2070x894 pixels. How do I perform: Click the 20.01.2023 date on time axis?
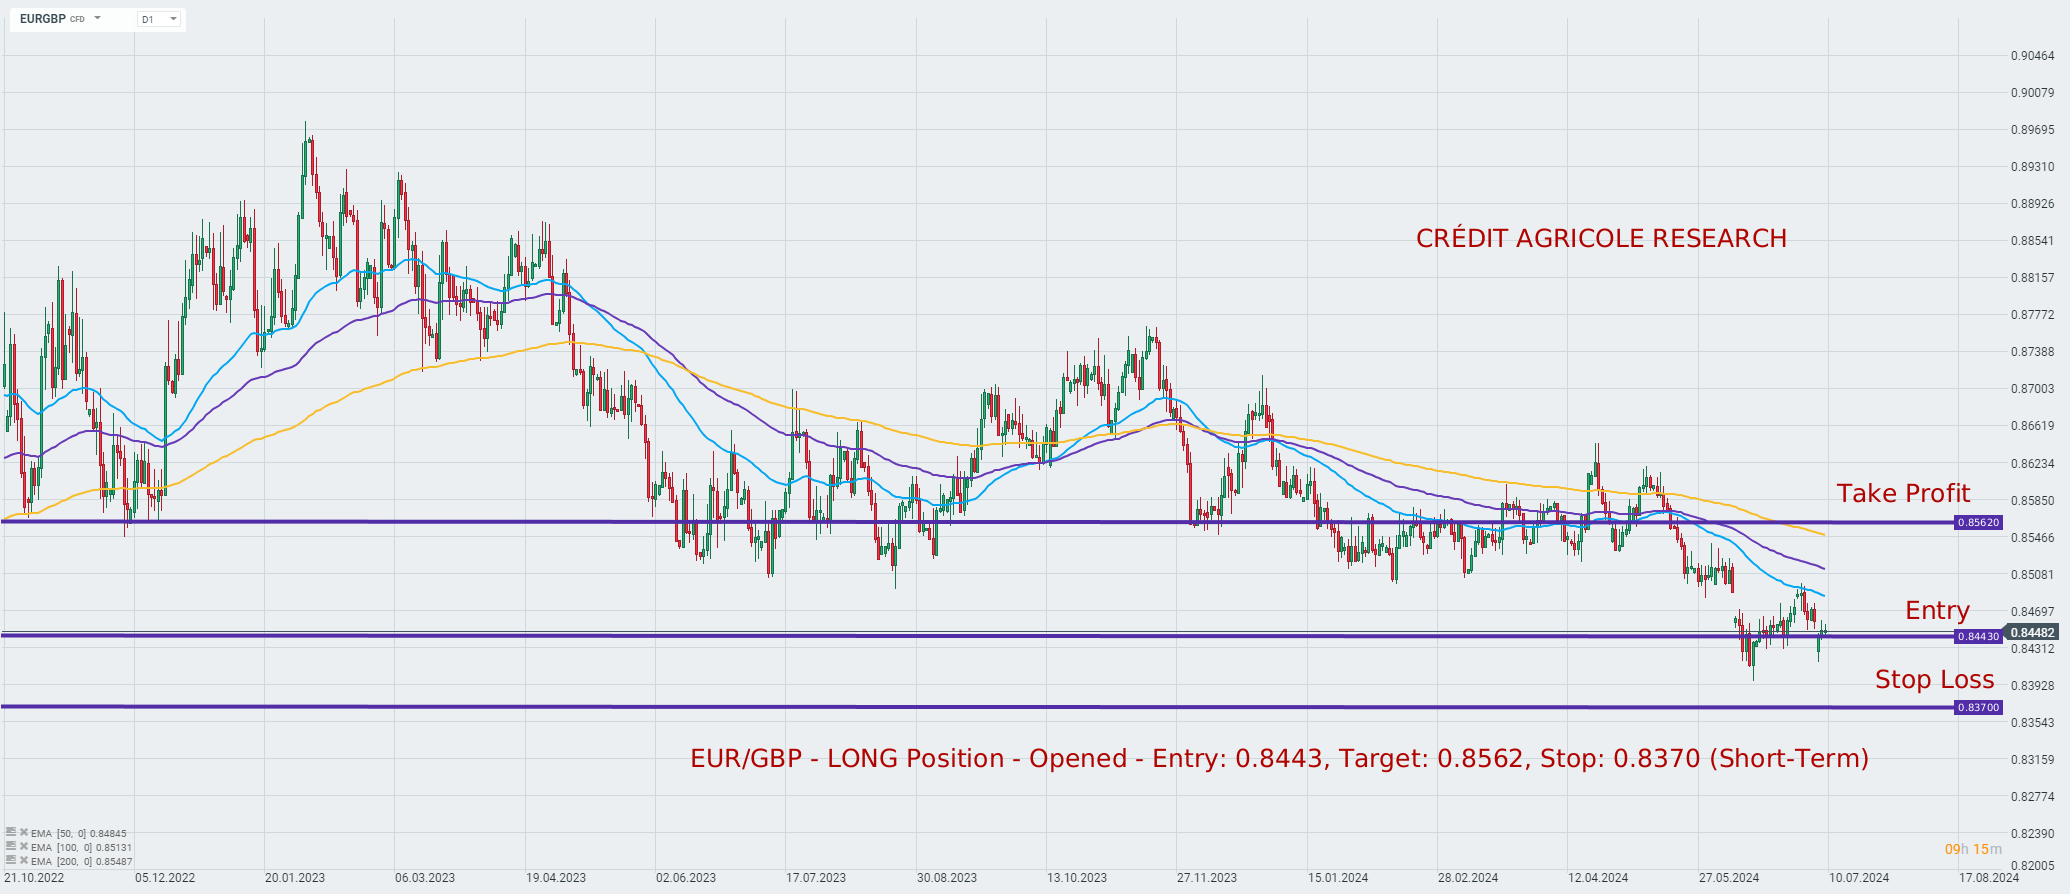pos(295,878)
